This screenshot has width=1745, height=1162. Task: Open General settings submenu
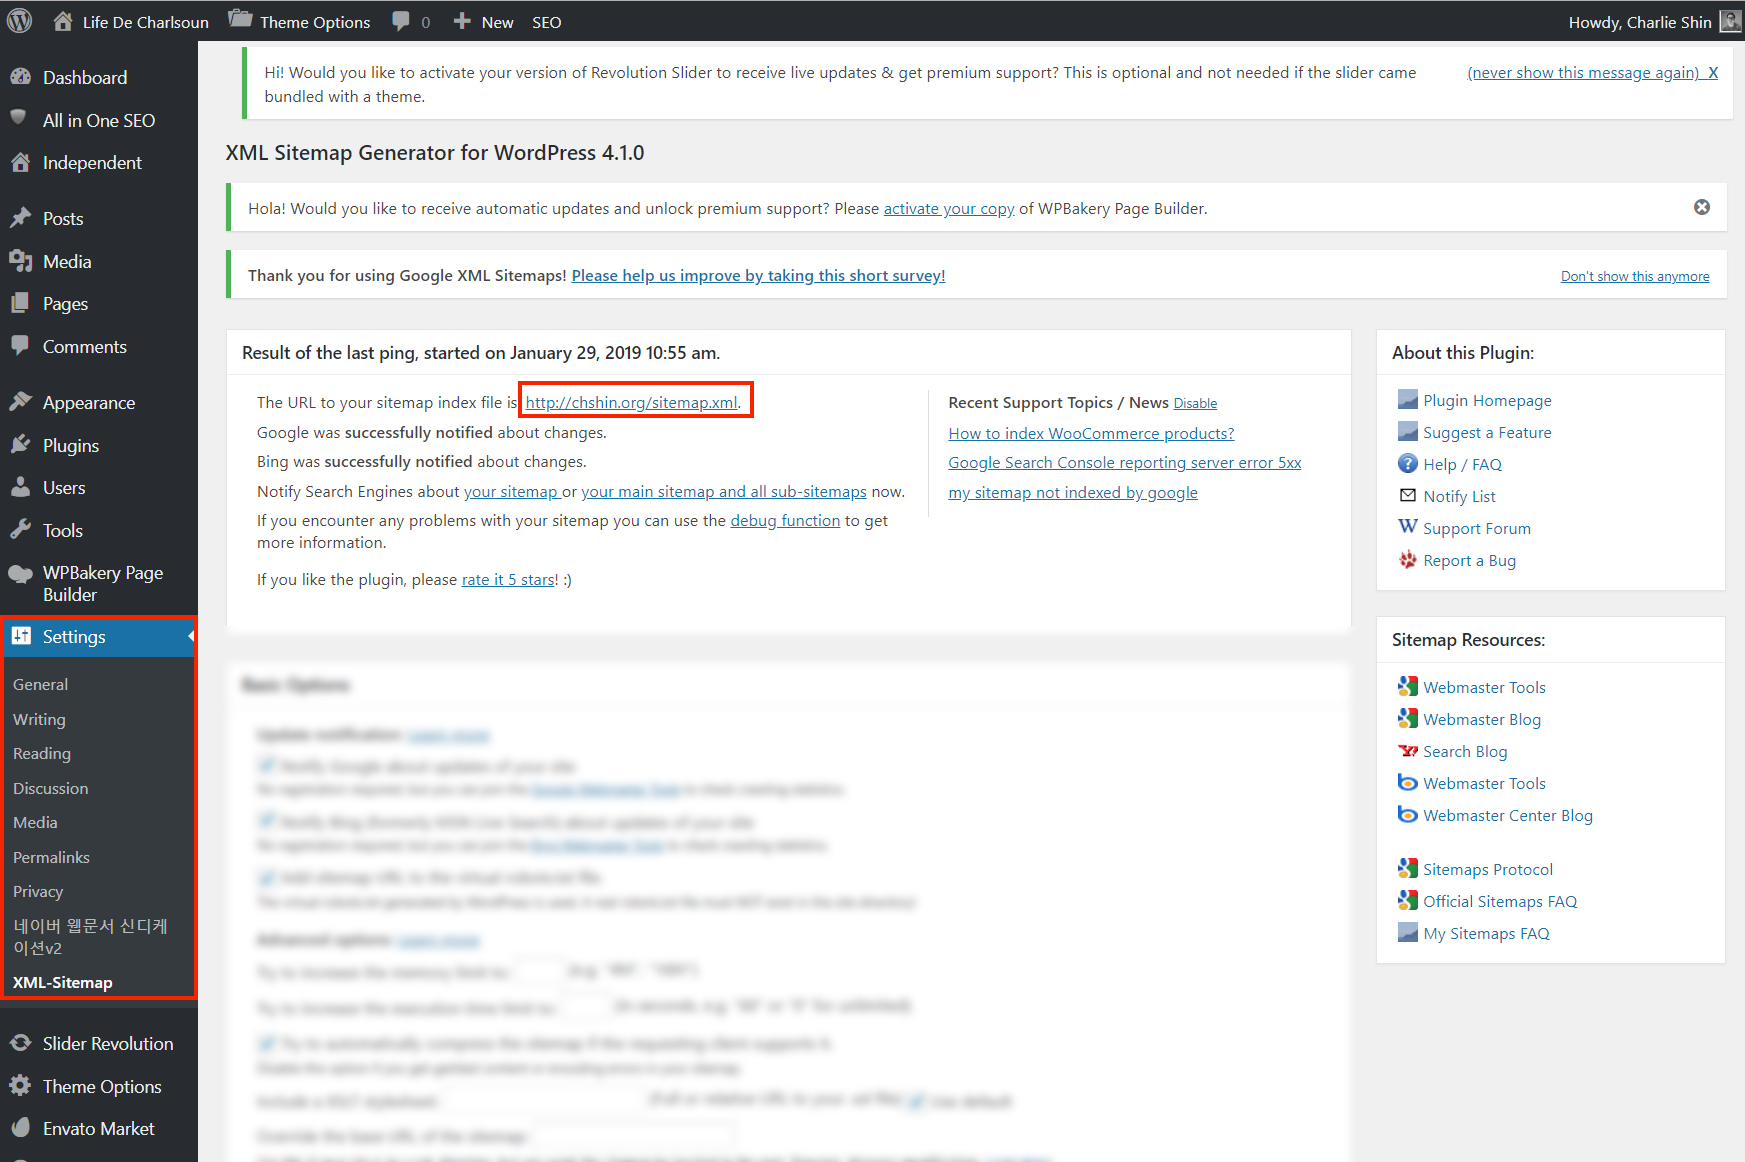[40, 684]
